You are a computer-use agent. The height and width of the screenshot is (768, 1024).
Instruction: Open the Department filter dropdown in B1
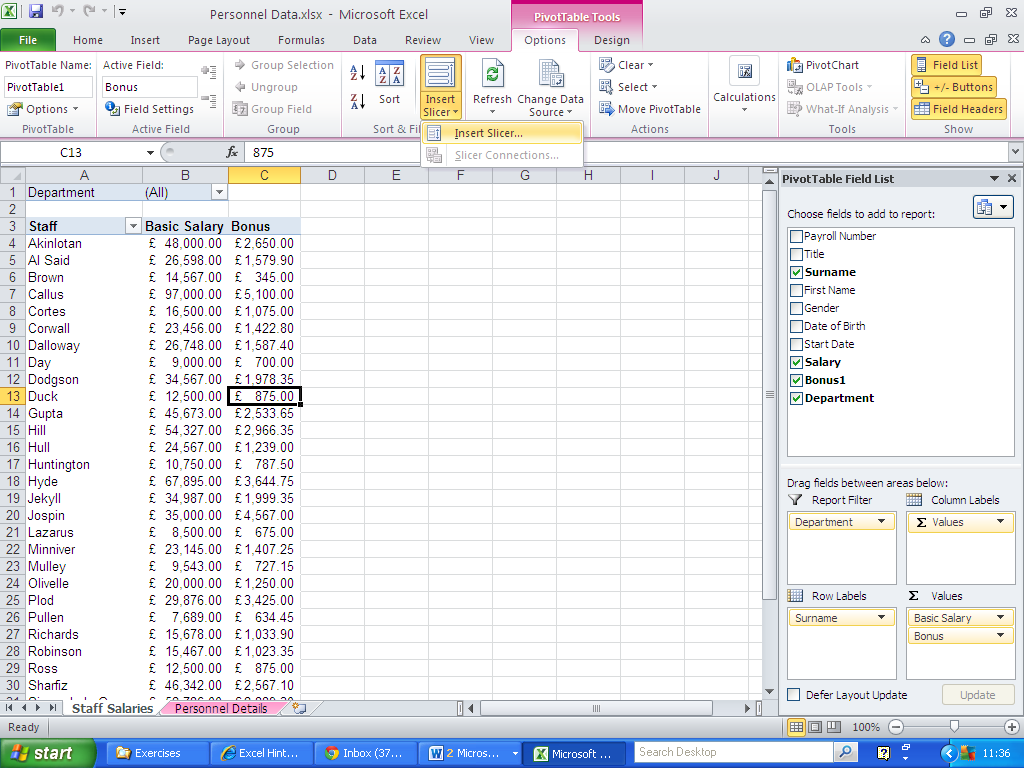[x=219, y=192]
